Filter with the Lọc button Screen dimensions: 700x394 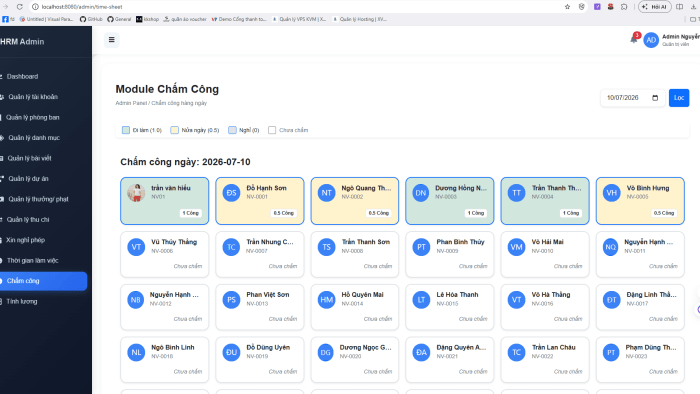679,98
